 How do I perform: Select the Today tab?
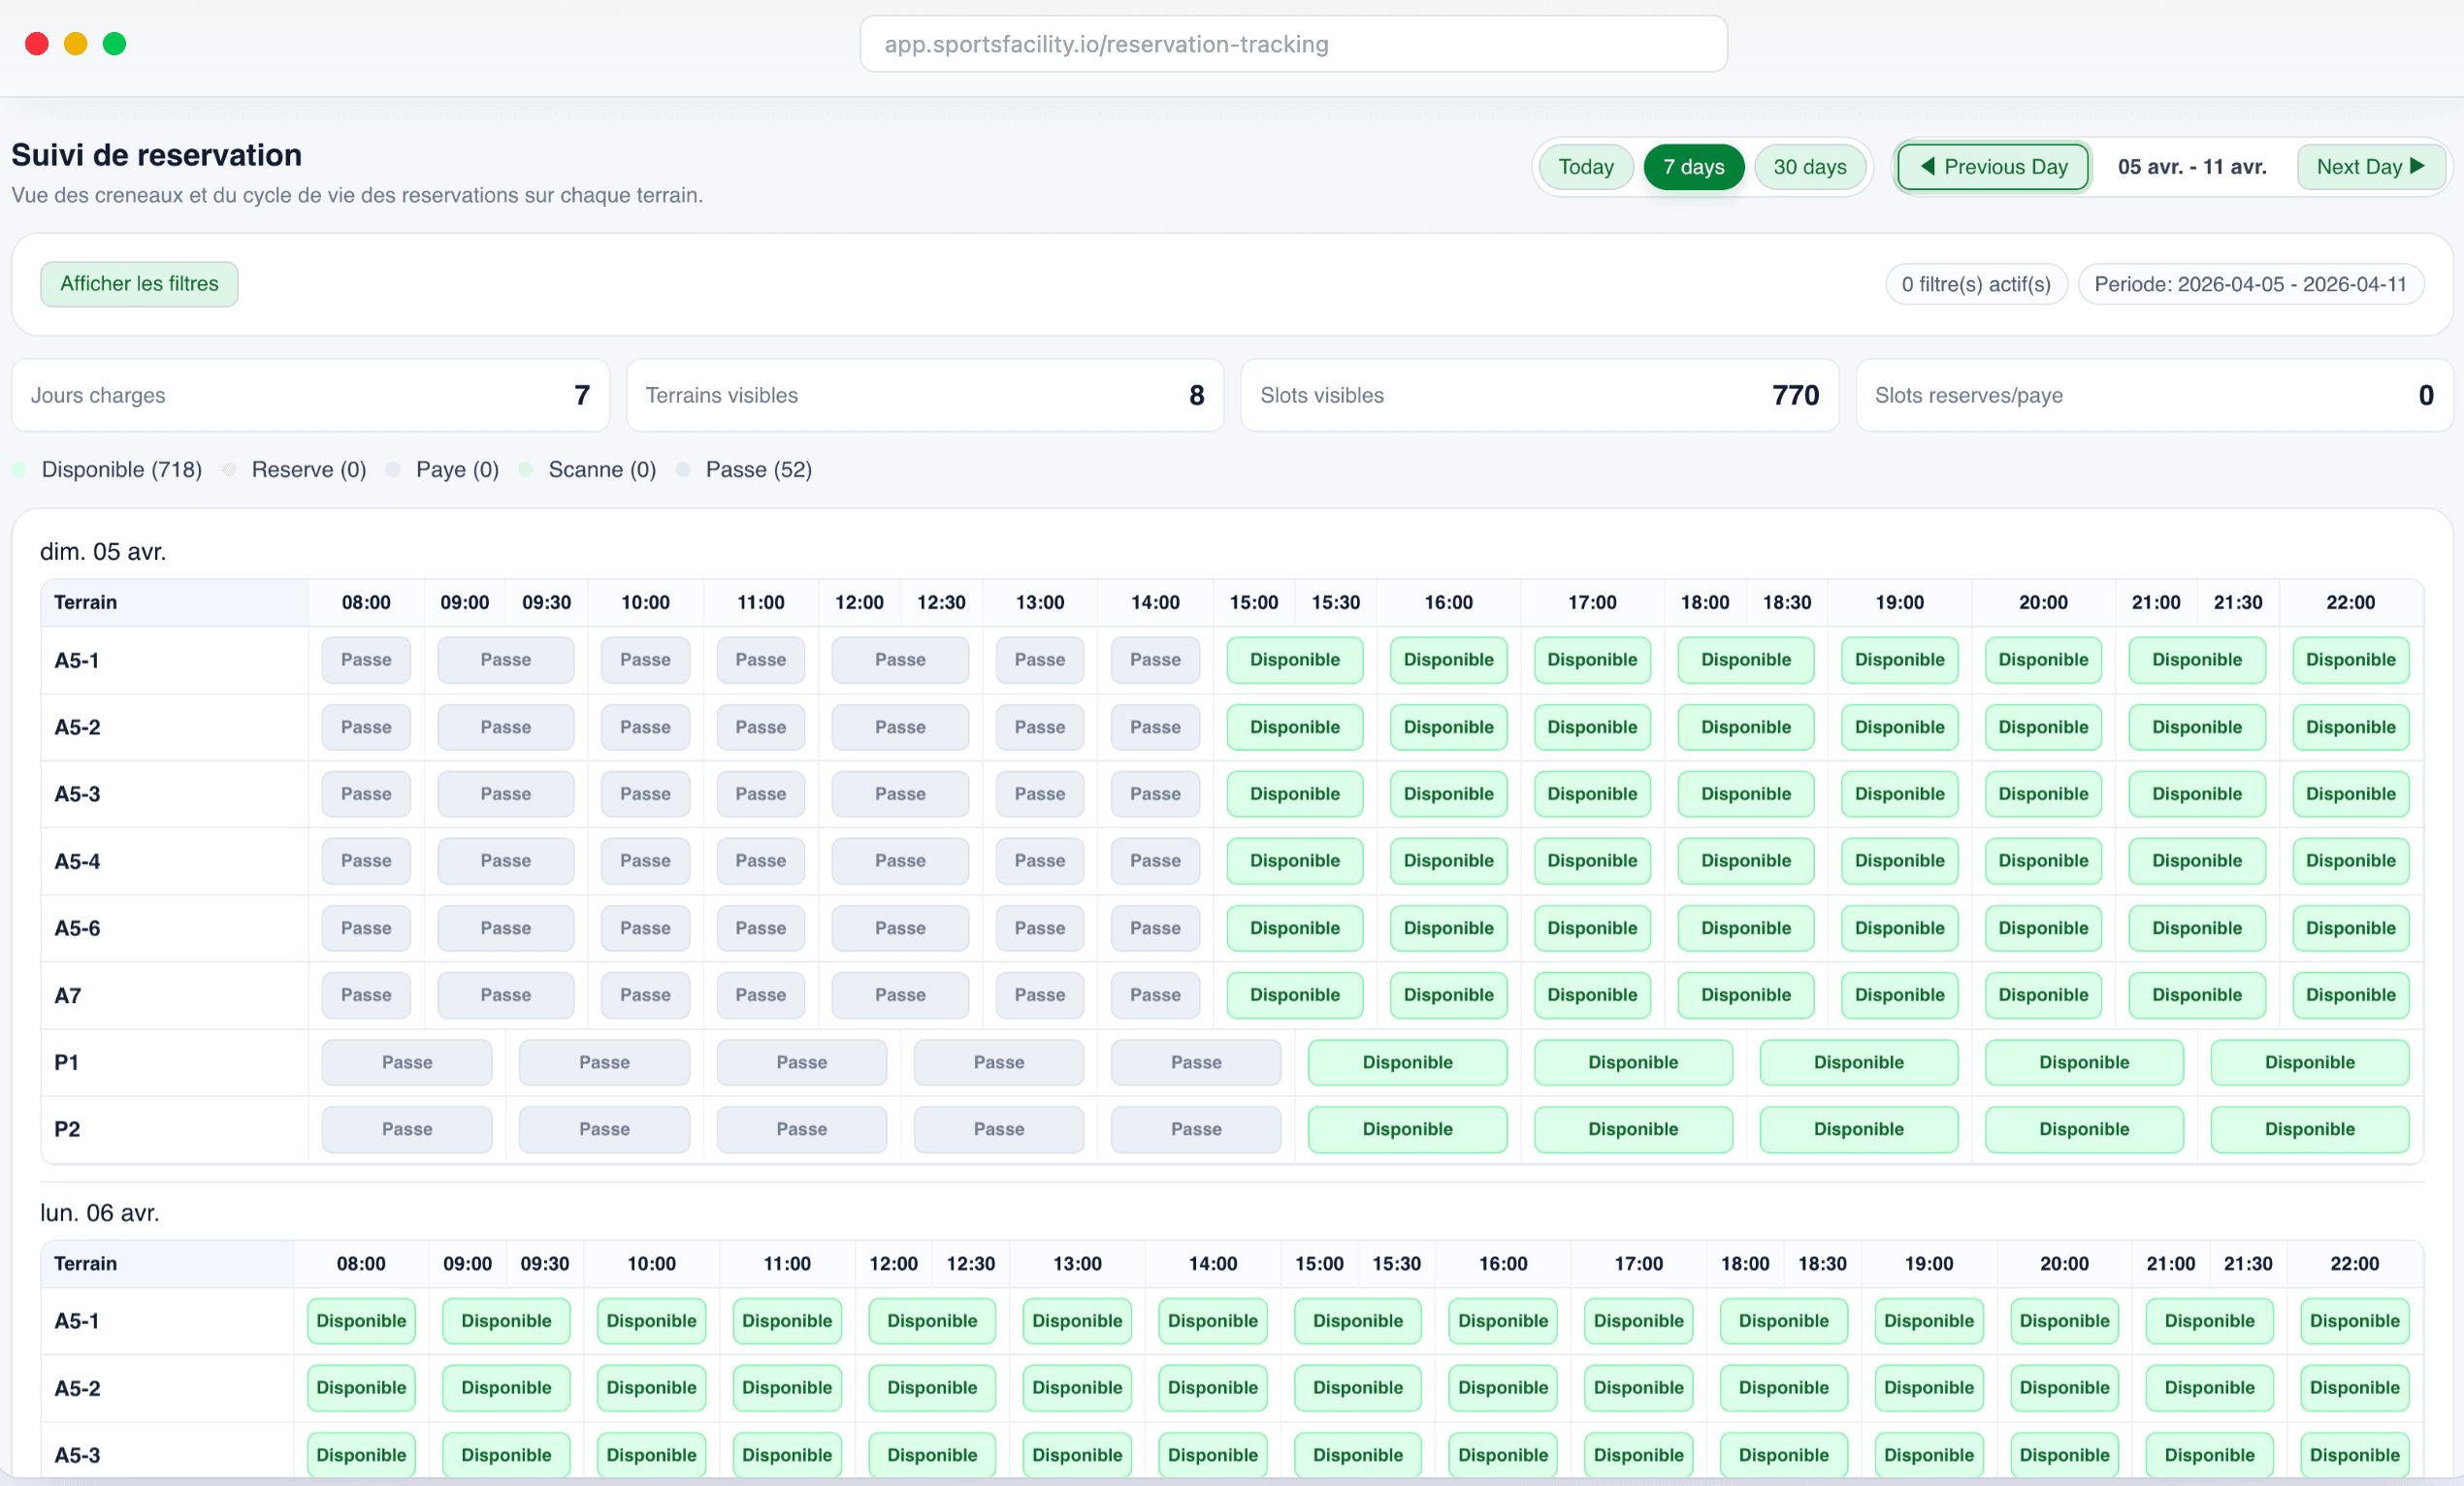[1585, 167]
